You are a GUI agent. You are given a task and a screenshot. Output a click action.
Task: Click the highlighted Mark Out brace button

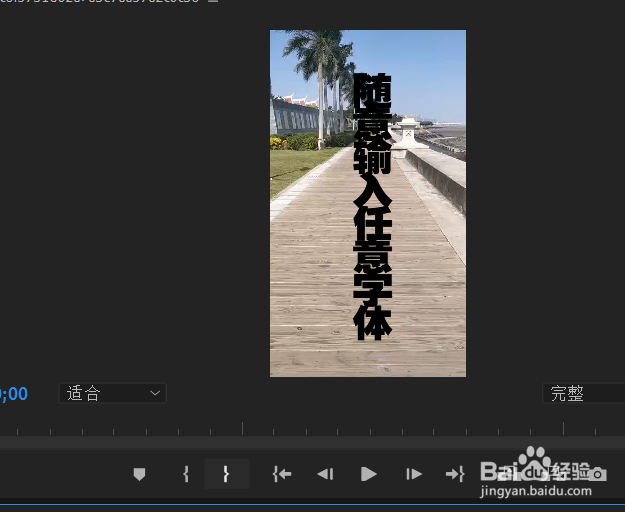pos(226,474)
